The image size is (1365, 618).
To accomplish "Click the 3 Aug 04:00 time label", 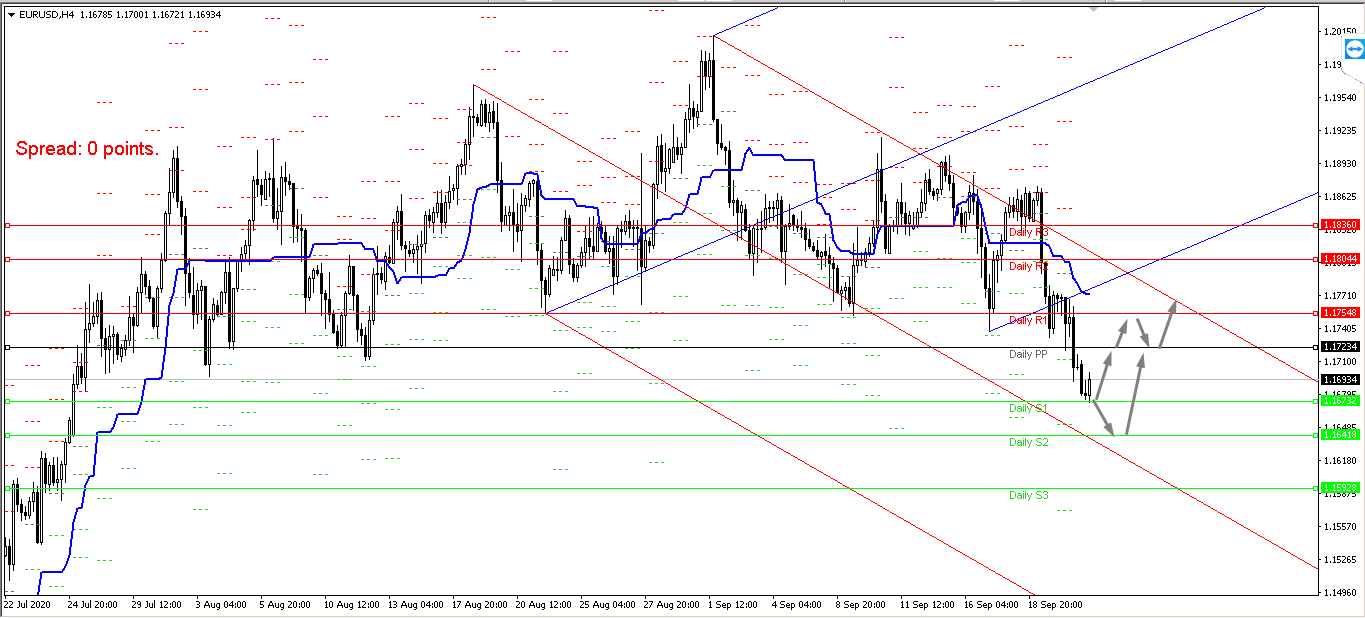I will pyautogui.click(x=220, y=605).
